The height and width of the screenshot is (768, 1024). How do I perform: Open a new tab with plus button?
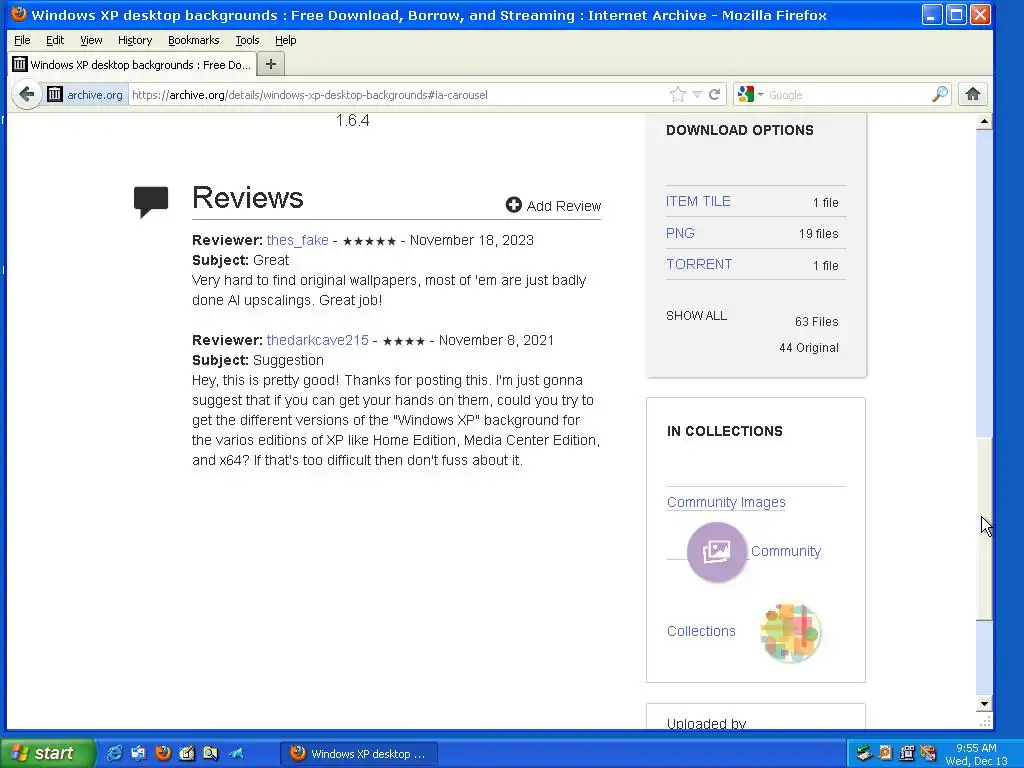[x=271, y=64]
